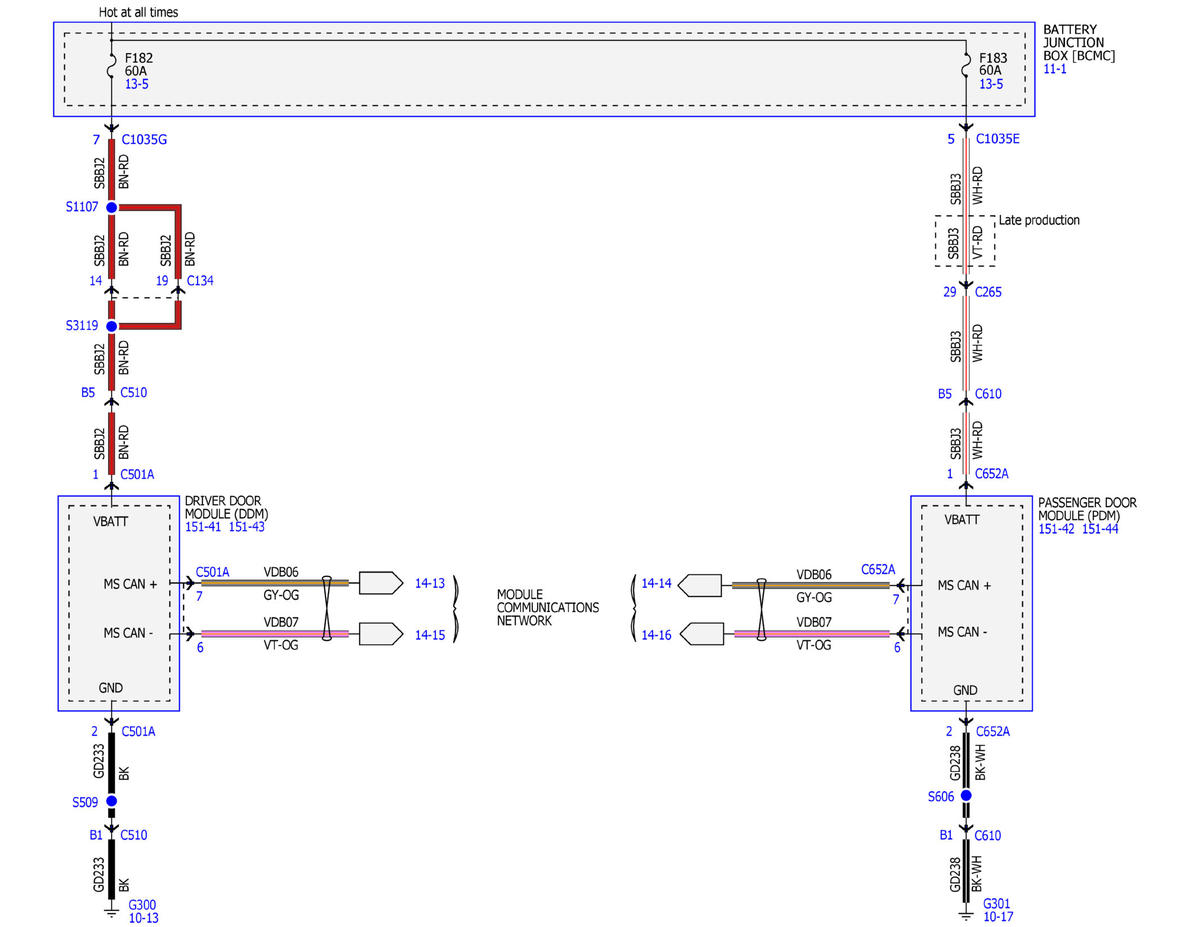This screenshot has width=1200, height=927.
Task: Click the arrow connector pointing to 14-14
Action: coord(699,584)
